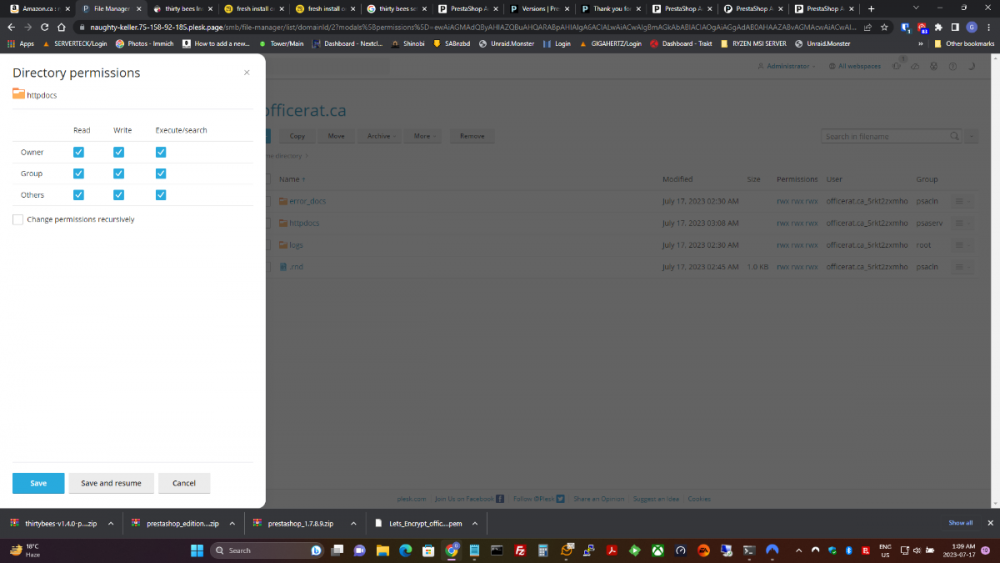1000x563 pixels.
Task: Cancel the permissions dialog
Action: point(184,483)
